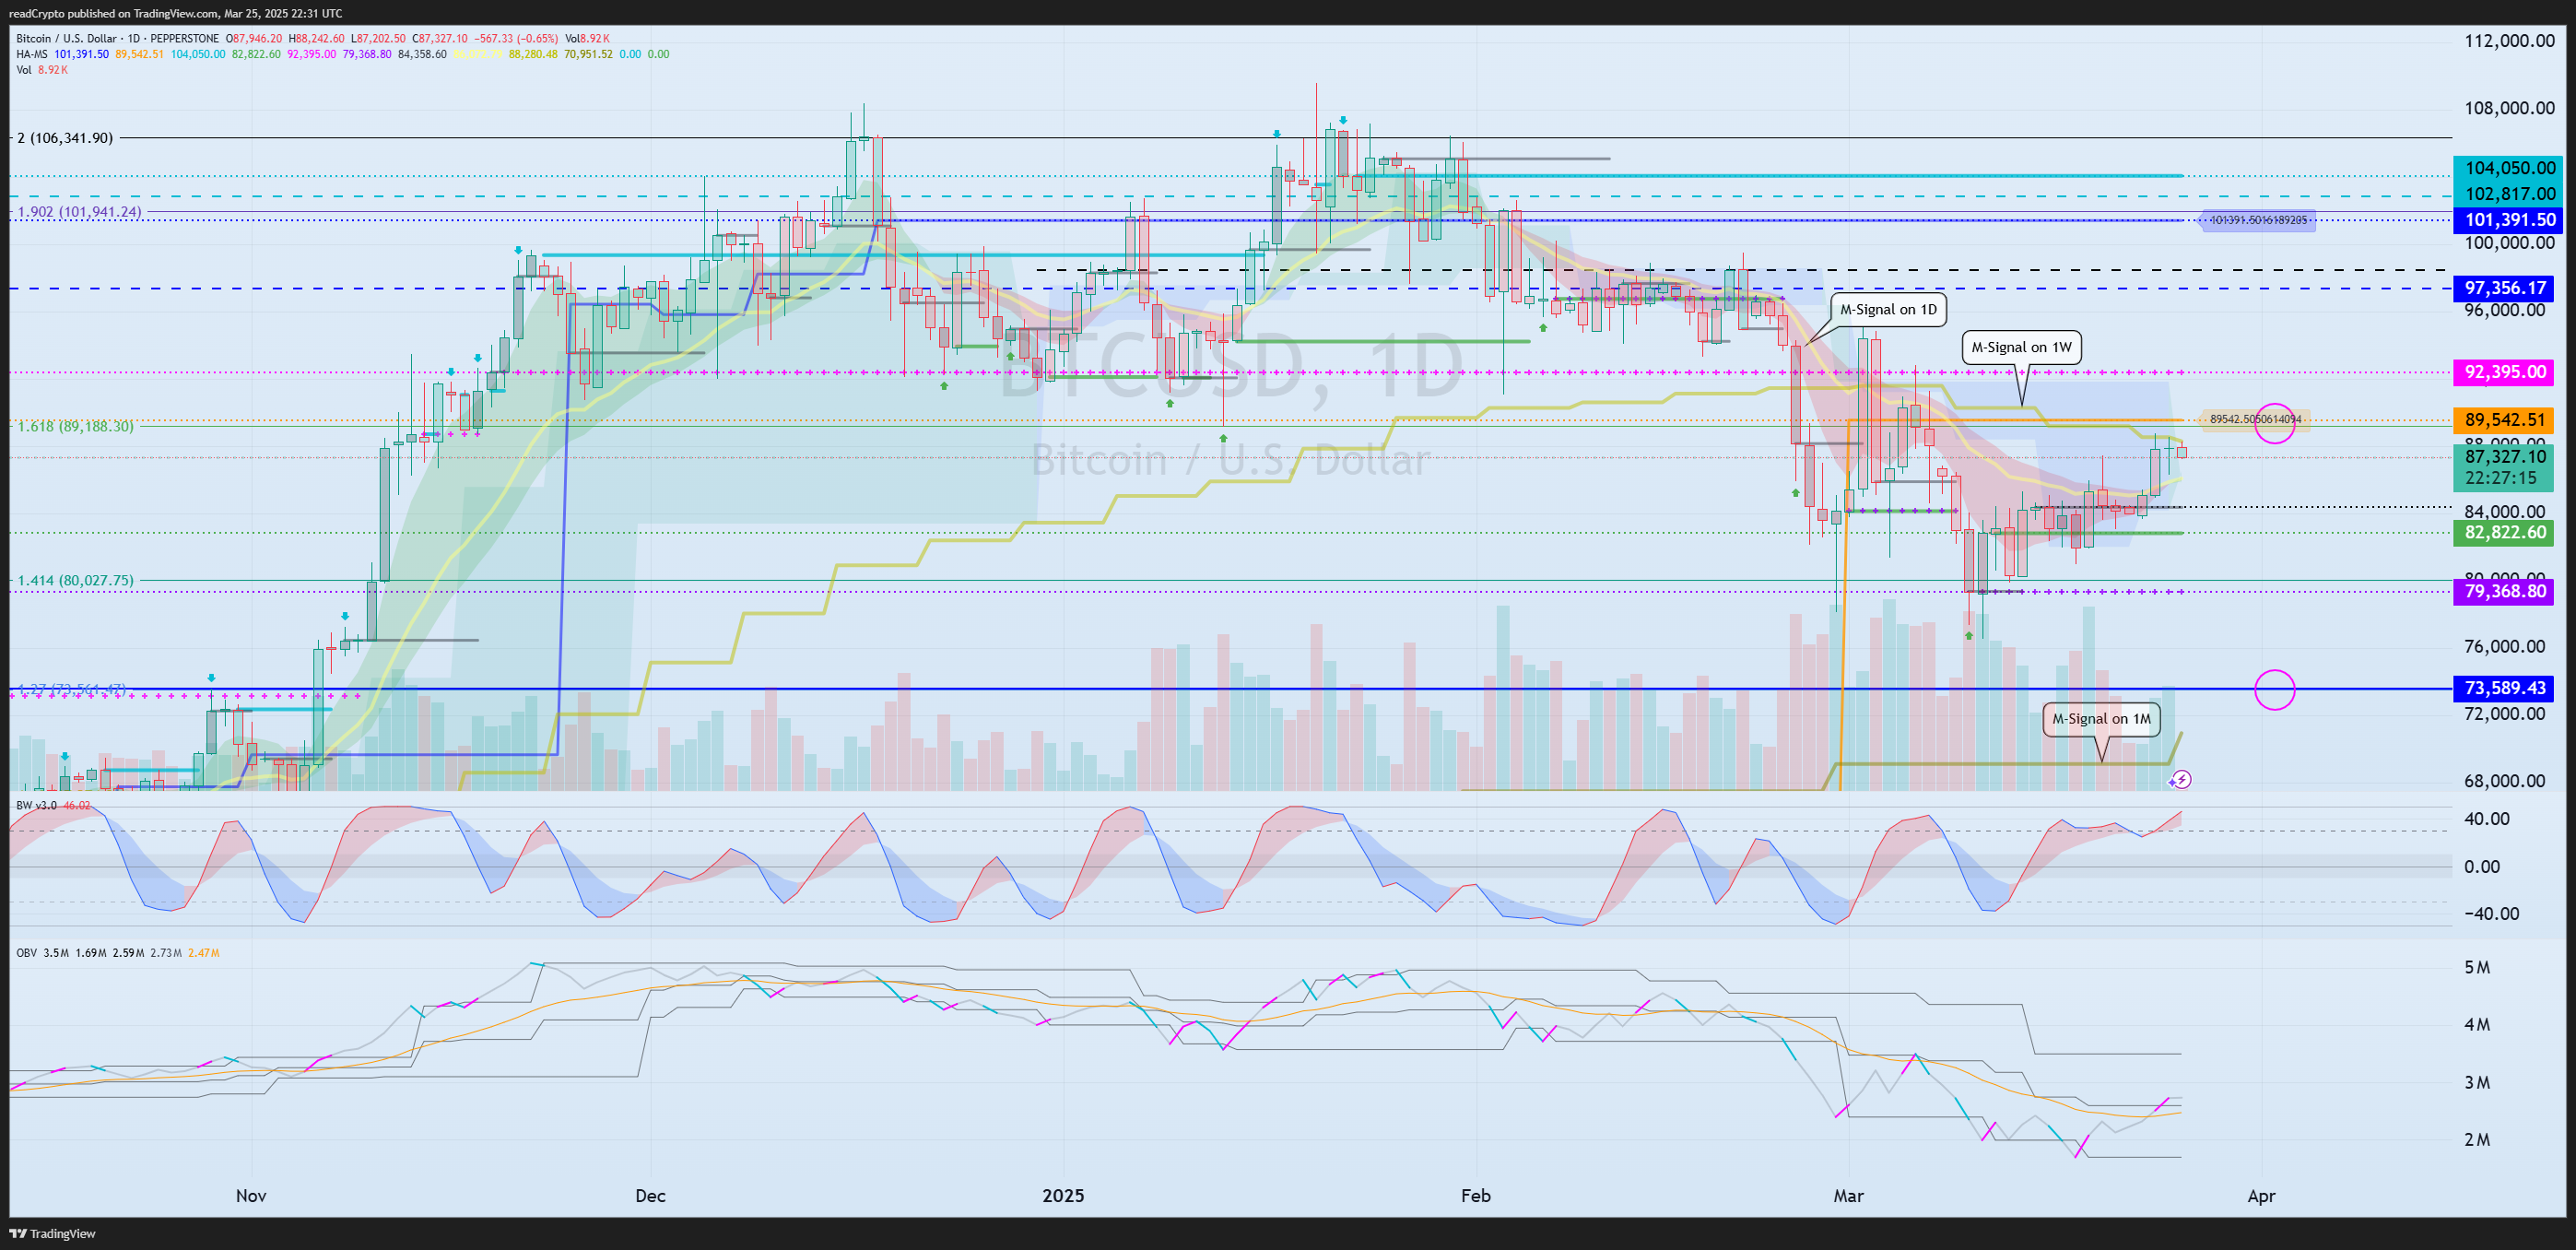Click the 112,000.00 price axis label
2576x1250 pixels.
point(2509,41)
